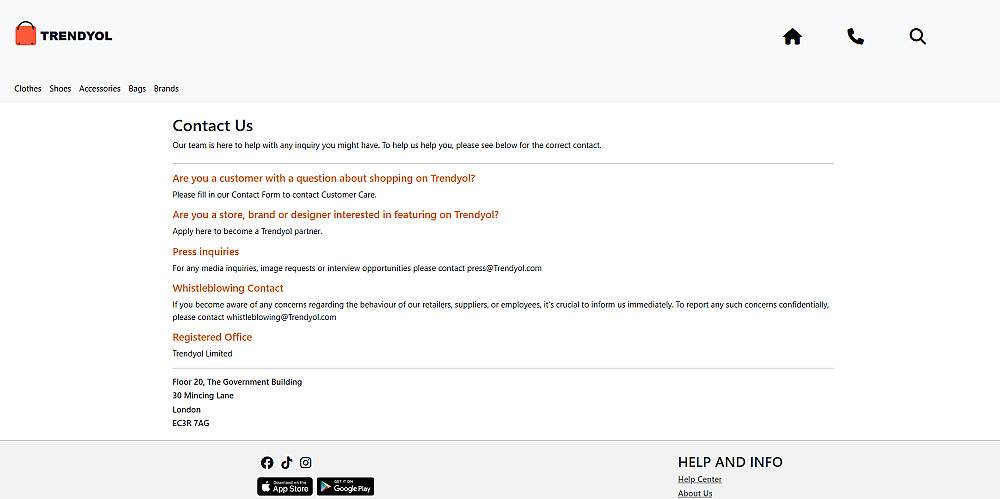The image size is (1000, 499).
Task: Go to the home page icon
Action: (792, 37)
